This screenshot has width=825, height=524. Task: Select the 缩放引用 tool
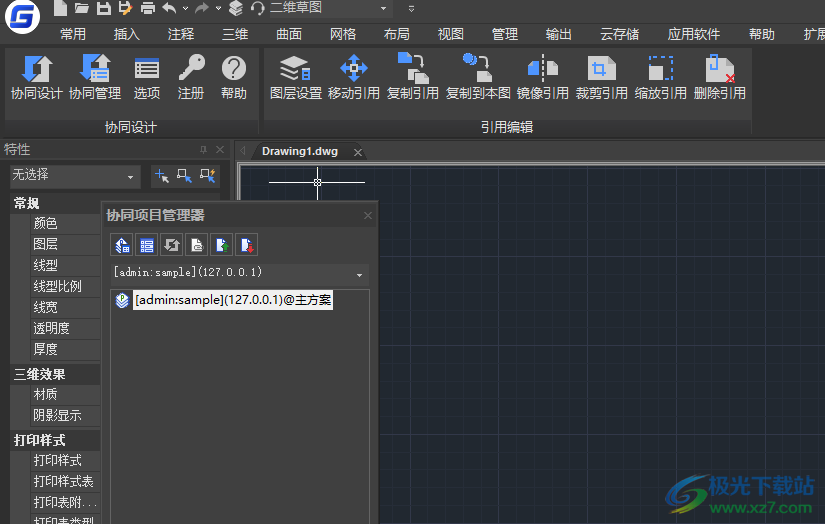660,78
